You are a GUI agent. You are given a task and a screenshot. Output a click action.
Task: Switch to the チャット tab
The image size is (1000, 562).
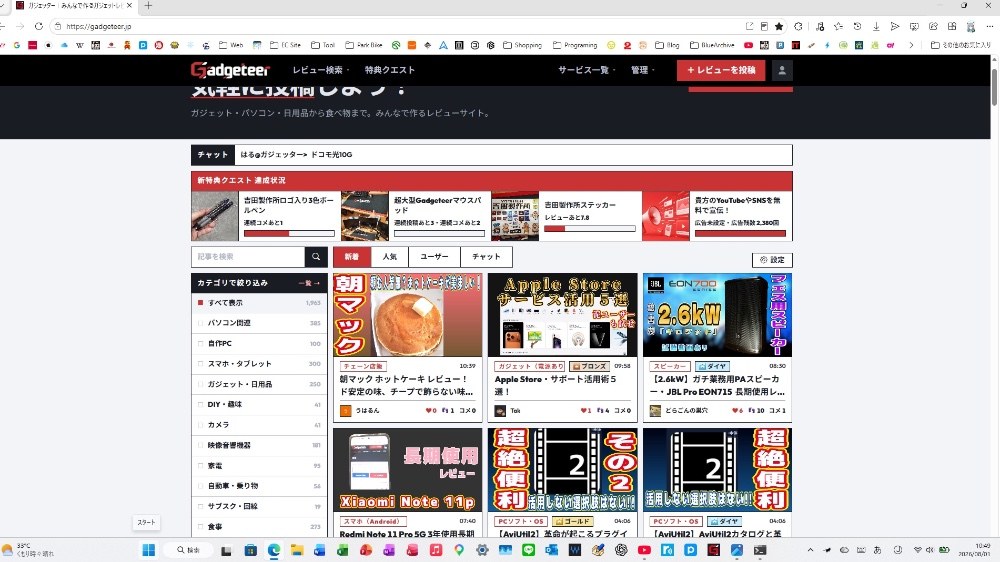click(x=486, y=256)
